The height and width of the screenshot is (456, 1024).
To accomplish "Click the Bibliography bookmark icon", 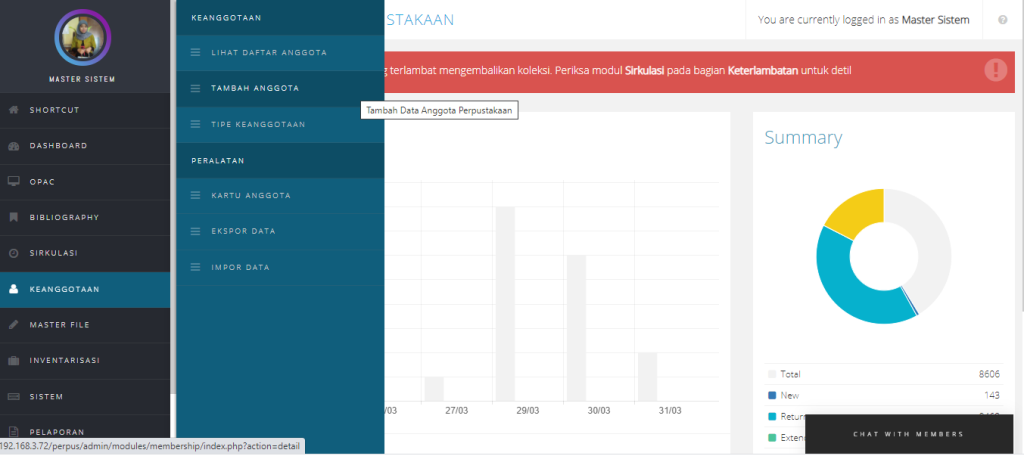I will coord(14,217).
